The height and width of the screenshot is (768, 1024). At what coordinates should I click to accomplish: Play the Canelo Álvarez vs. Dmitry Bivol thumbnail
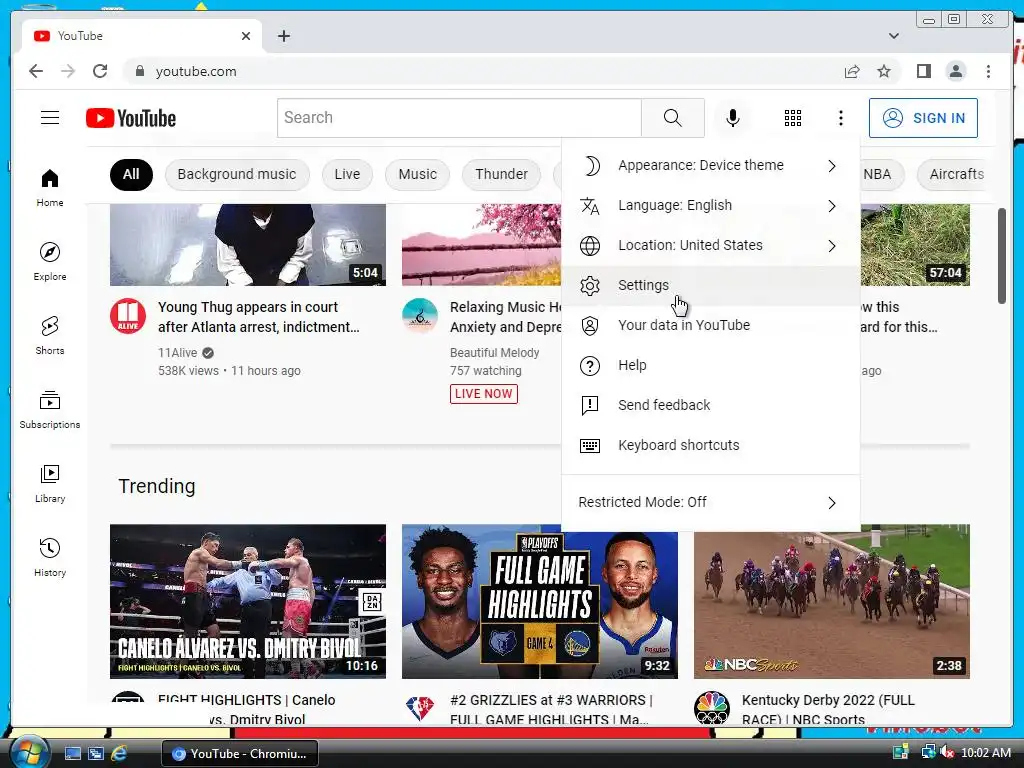point(248,601)
